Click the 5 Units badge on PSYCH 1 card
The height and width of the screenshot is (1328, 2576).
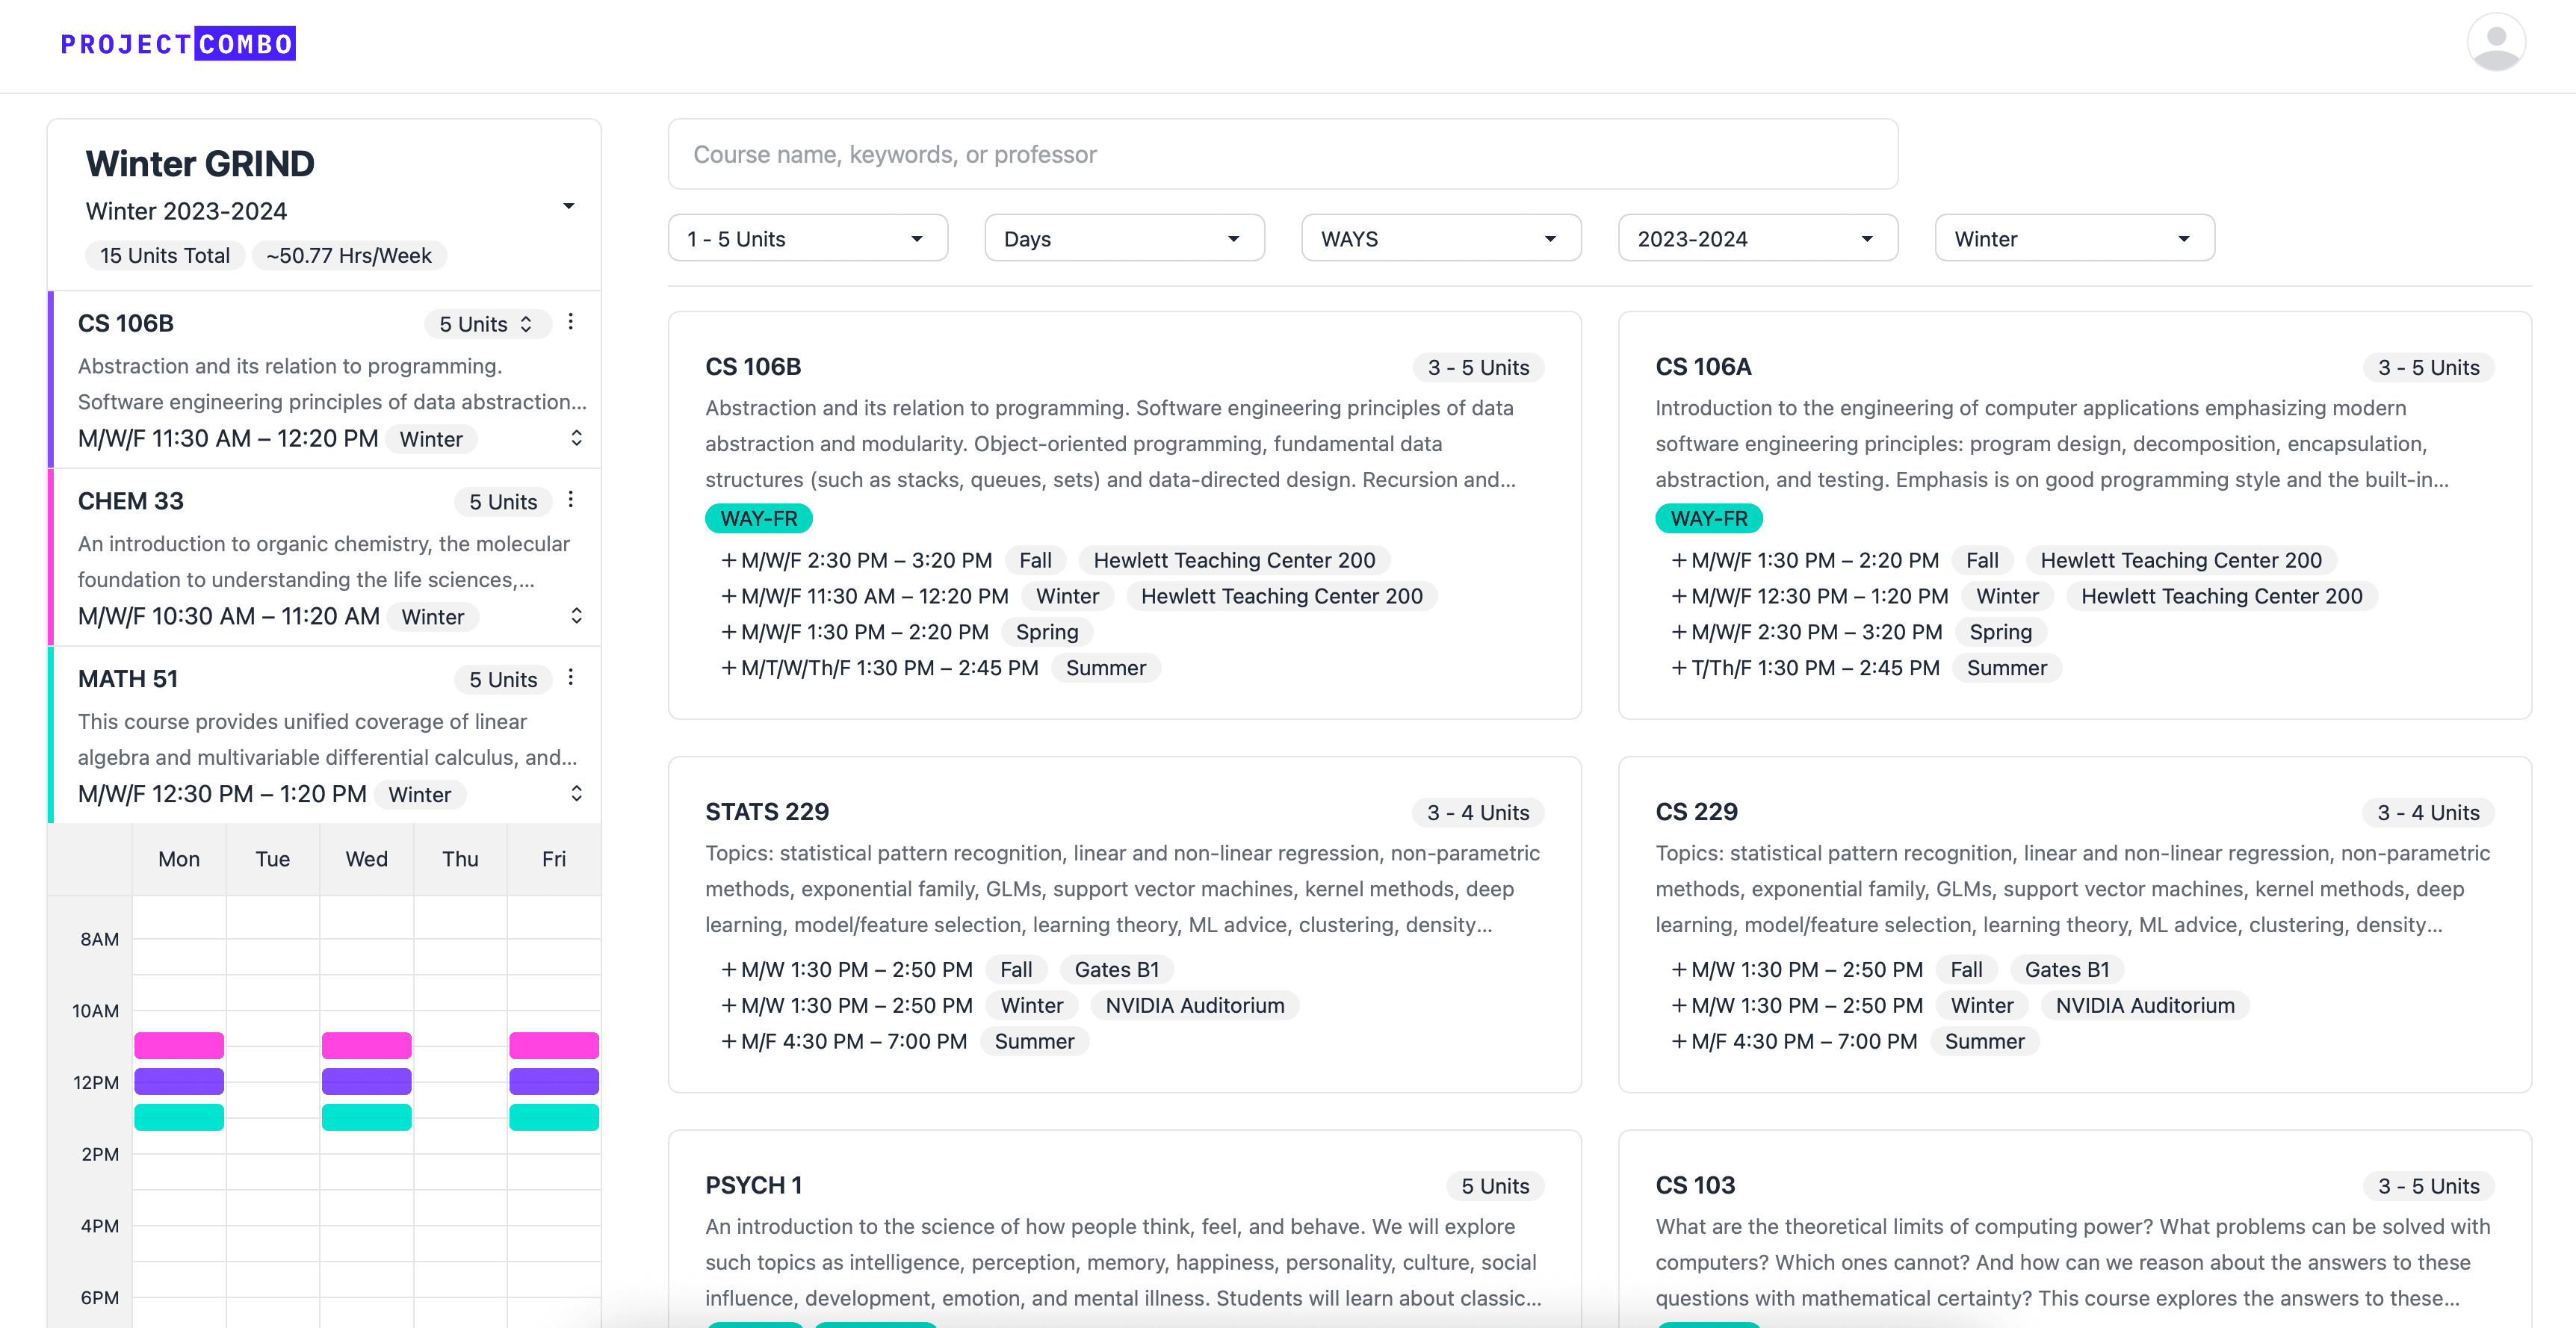point(1495,1186)
